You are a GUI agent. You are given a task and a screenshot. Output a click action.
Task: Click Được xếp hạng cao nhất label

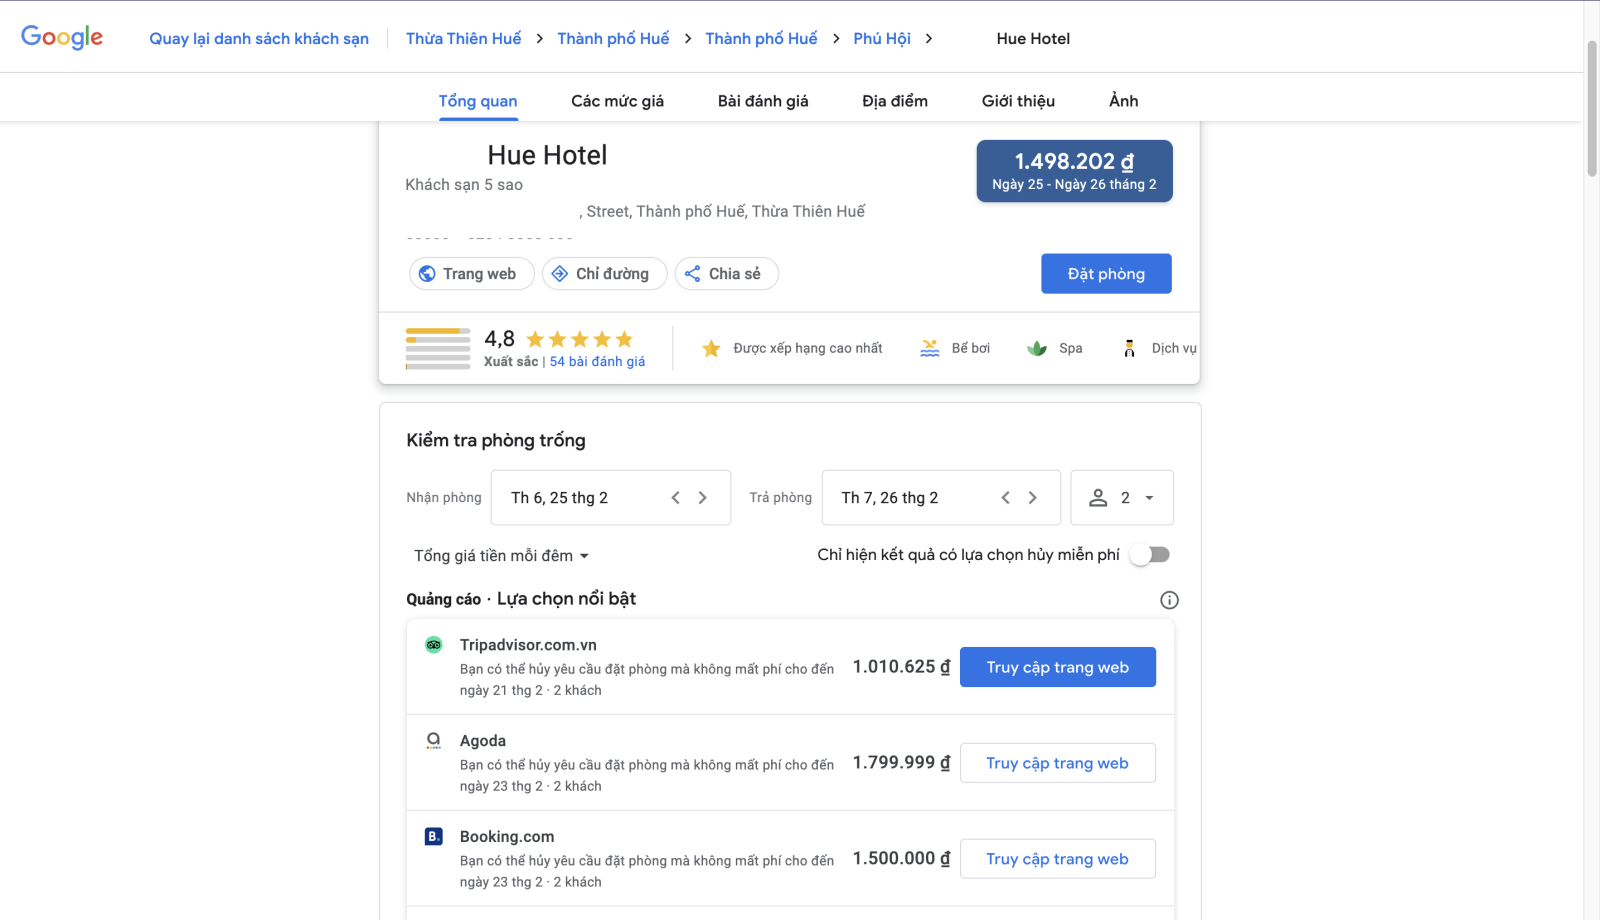tap(808, 348)
